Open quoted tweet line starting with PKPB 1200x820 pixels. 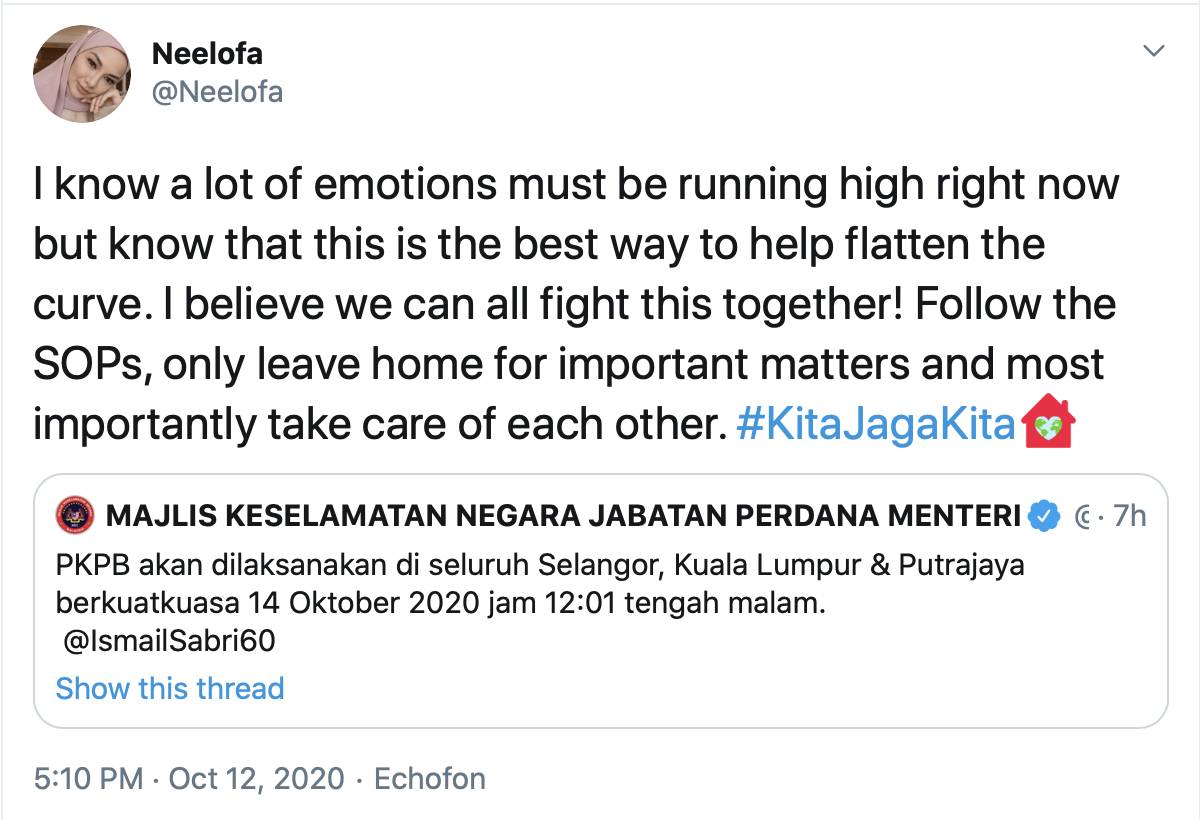point(540,566)
